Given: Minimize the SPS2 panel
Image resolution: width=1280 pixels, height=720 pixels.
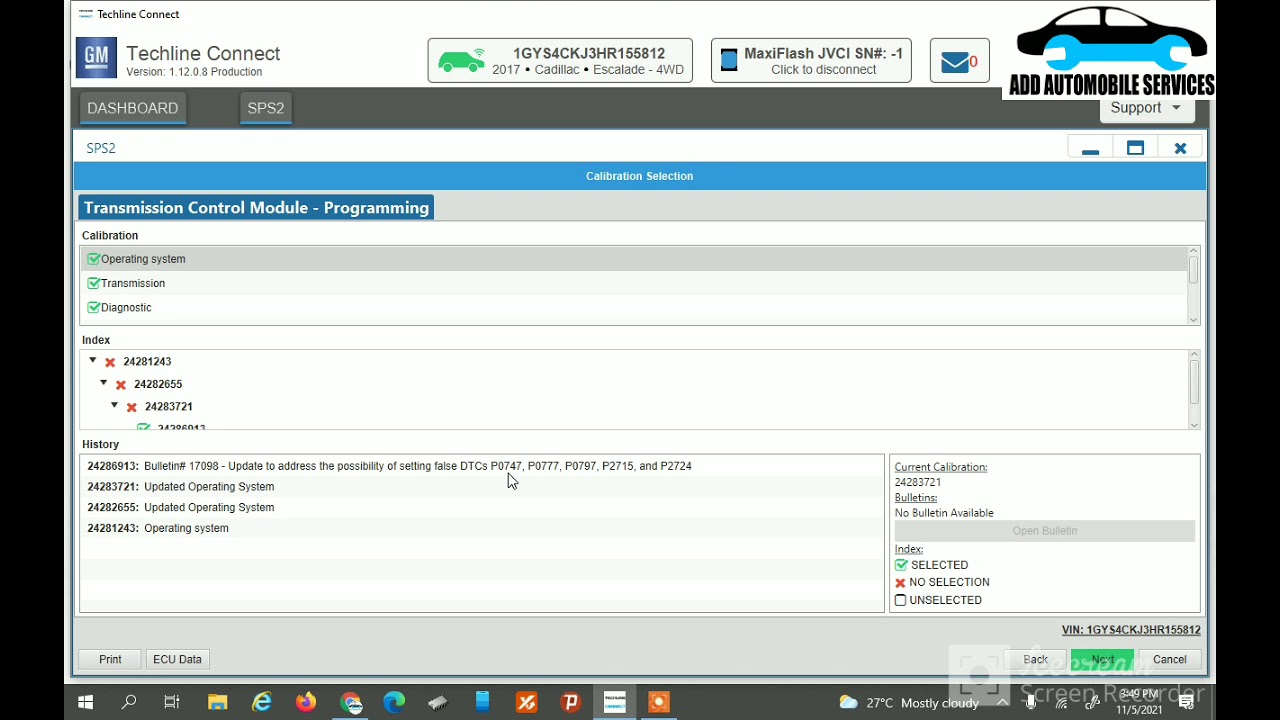Looking at the screenshot, I should pos(1090,148).
